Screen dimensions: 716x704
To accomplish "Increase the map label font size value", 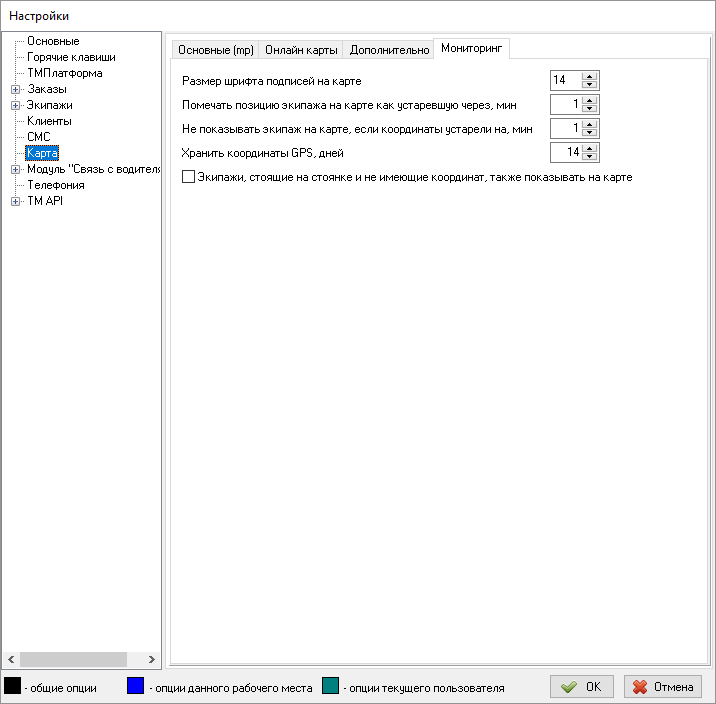I will (590, 76).
